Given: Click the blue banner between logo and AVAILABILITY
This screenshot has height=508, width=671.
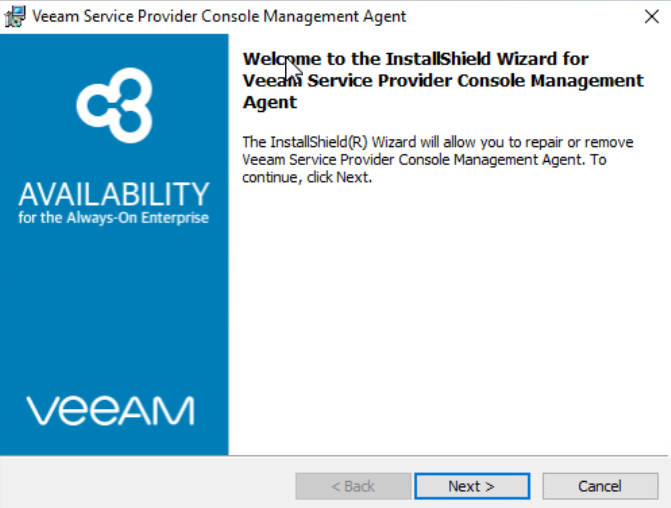Looking at the screenshot, I should click(114, 155).
